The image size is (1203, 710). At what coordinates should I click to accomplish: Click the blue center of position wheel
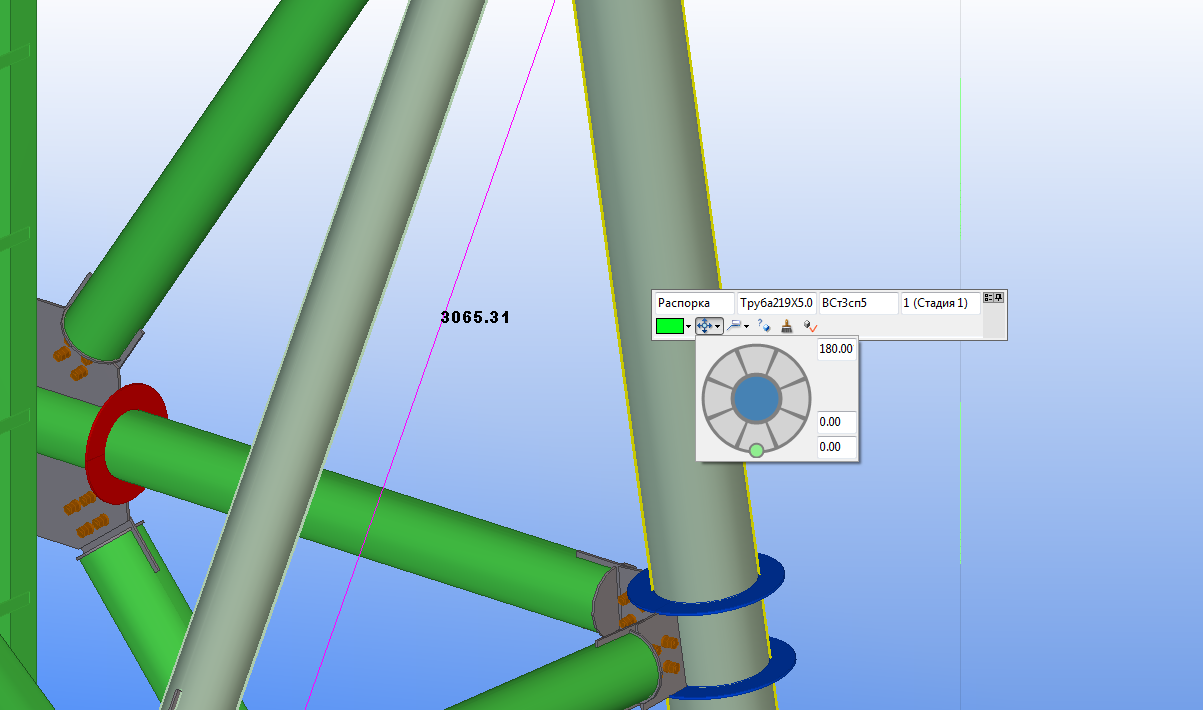(x=756, y=399)
